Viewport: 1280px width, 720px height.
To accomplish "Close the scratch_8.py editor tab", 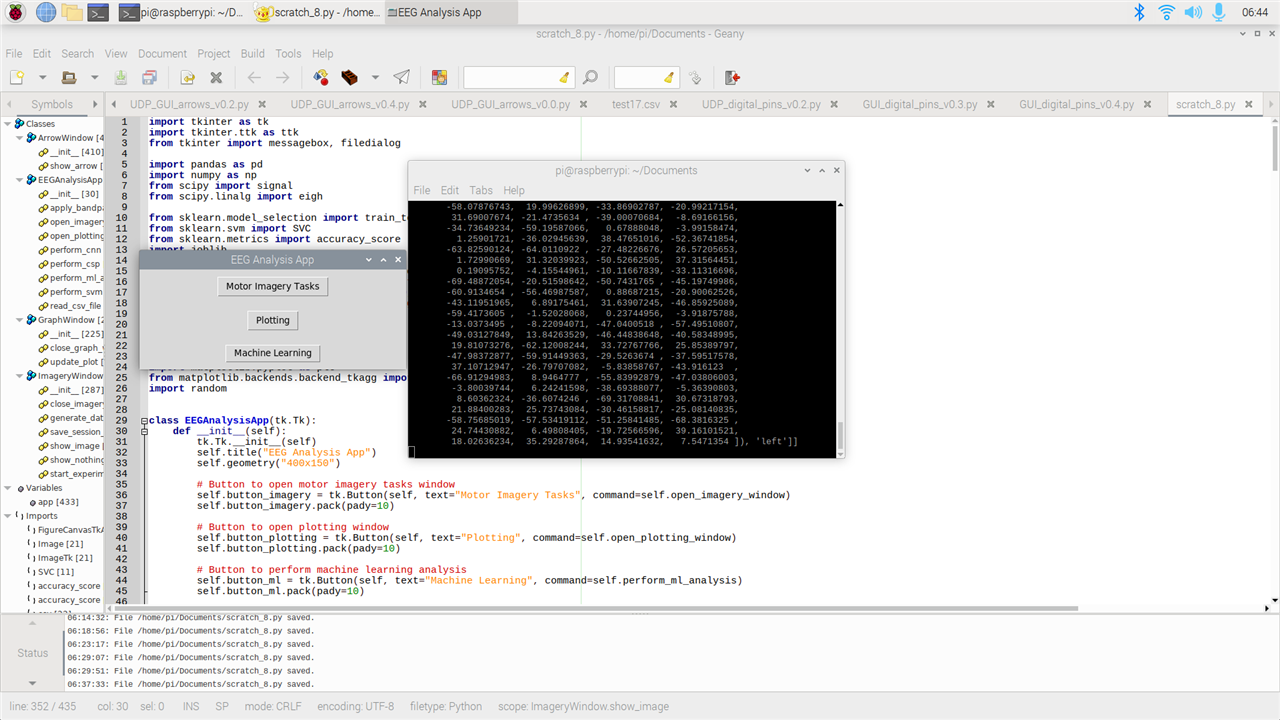I will click(1247, 104).
